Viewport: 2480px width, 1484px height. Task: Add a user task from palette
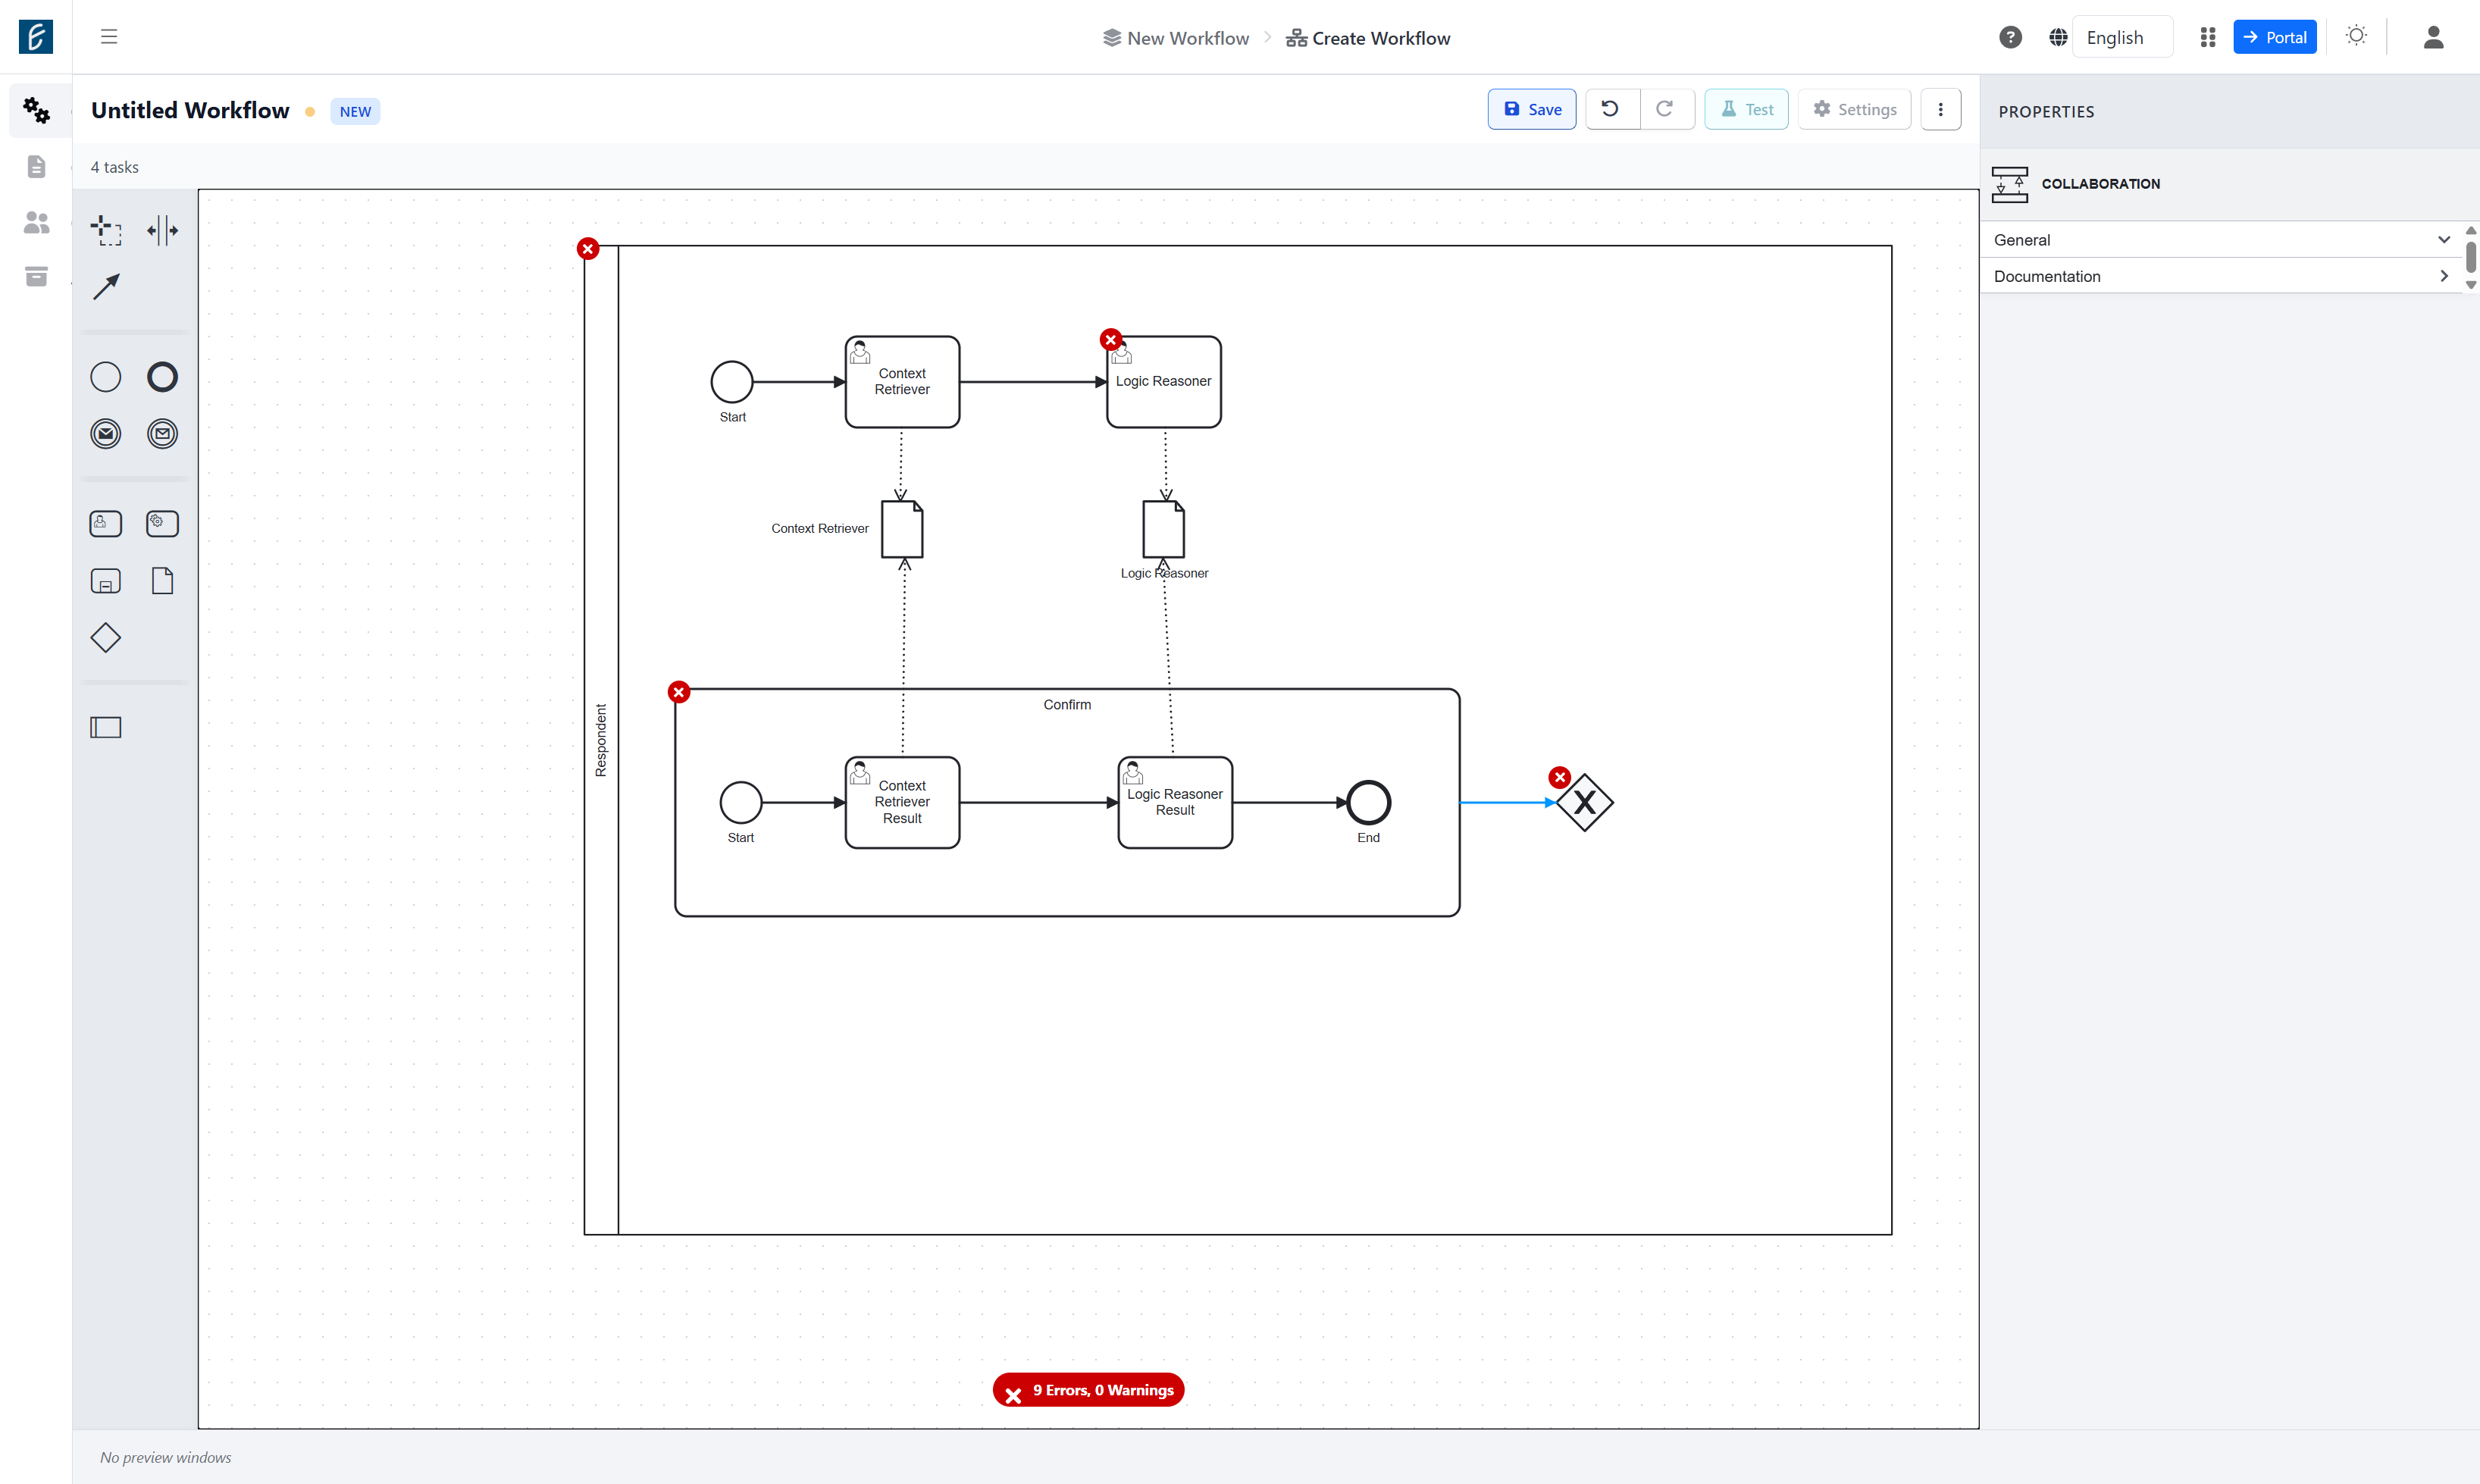click(106, 524)
